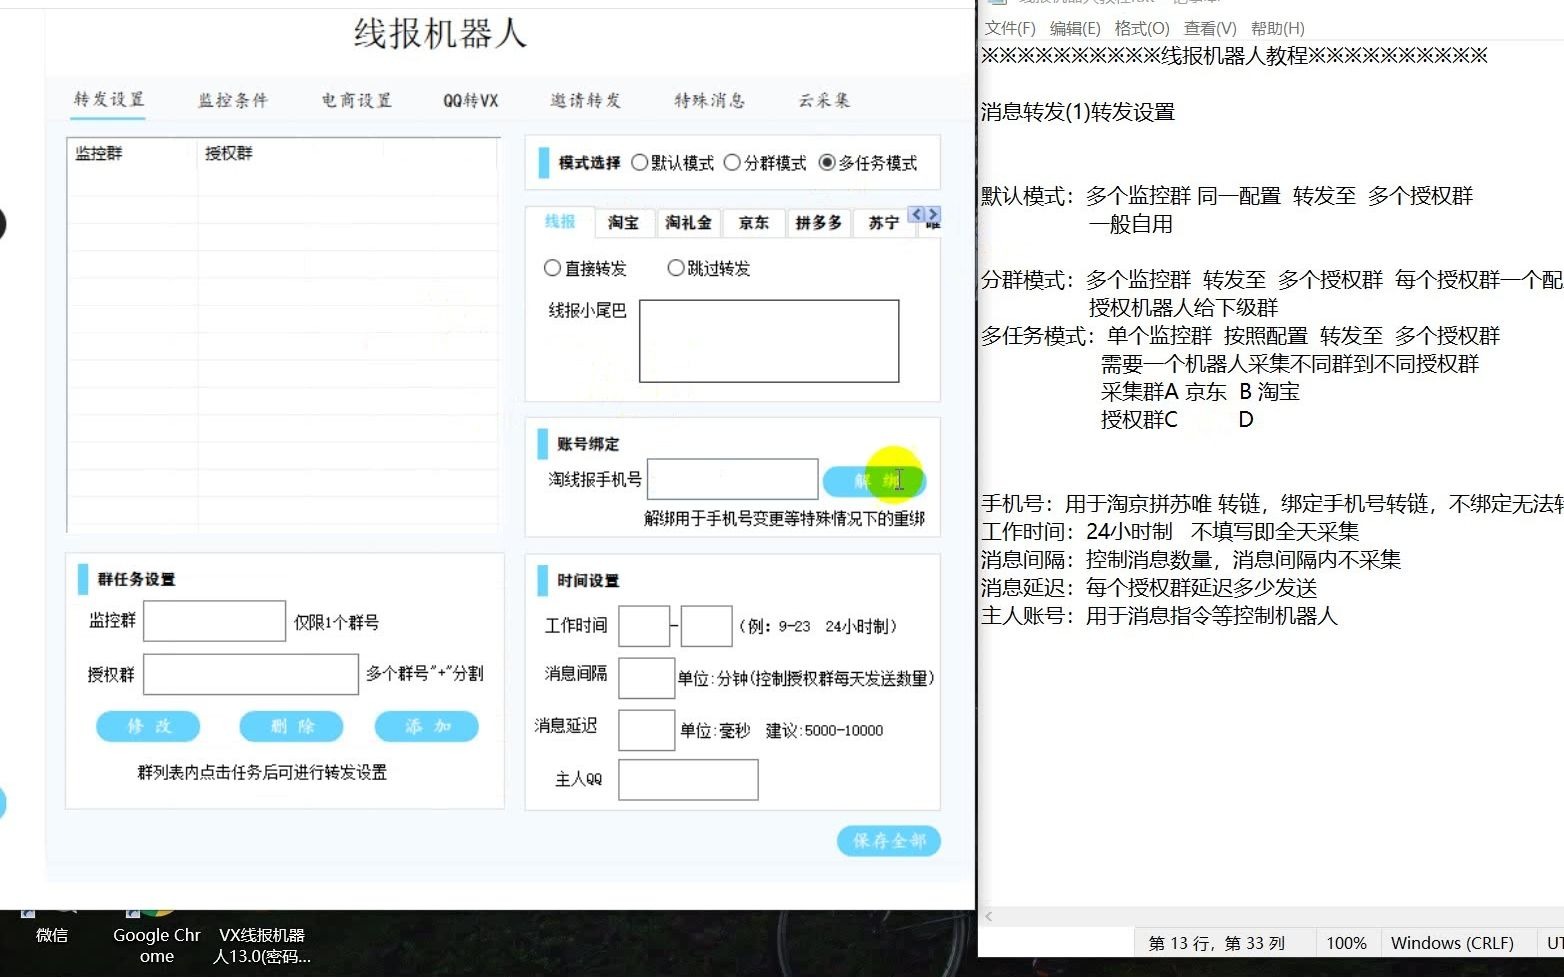The height and width of the screenshot is (977, 1564).
Task: Select the 默认模式 radio button
Action: tap(640, 162)
